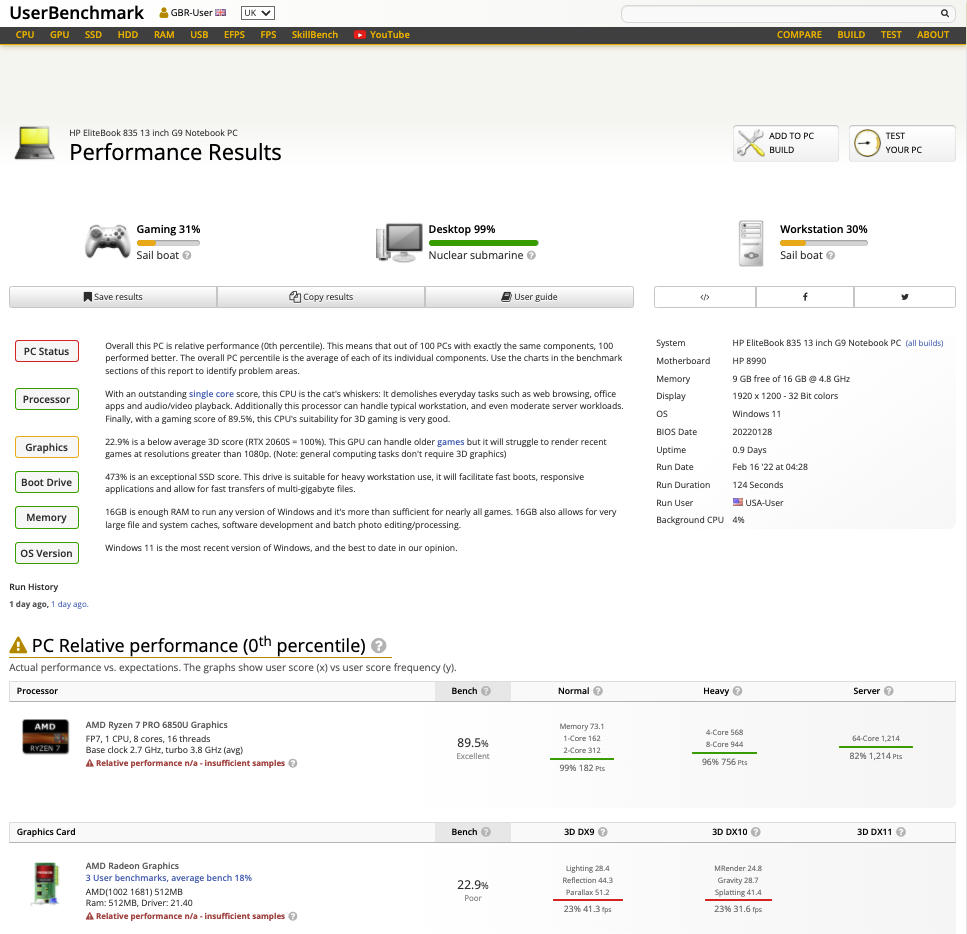Click the help icon next to Nuclear submarine
967x934 pixels.
point(531,256)
